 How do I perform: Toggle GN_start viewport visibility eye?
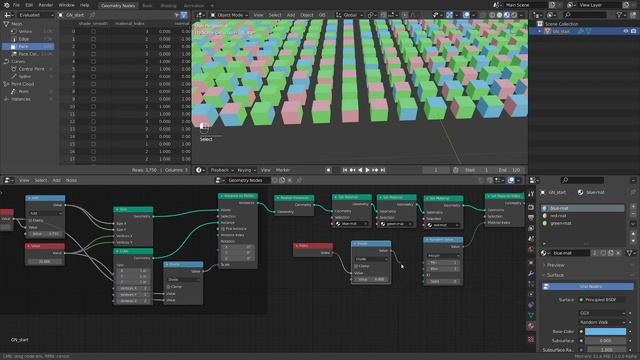(626, 31)
